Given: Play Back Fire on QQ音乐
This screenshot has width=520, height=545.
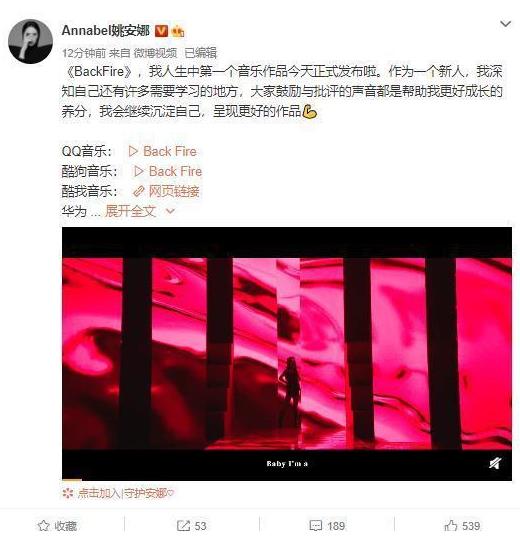Looking at the screenshot, I should [x=162, y=151].
